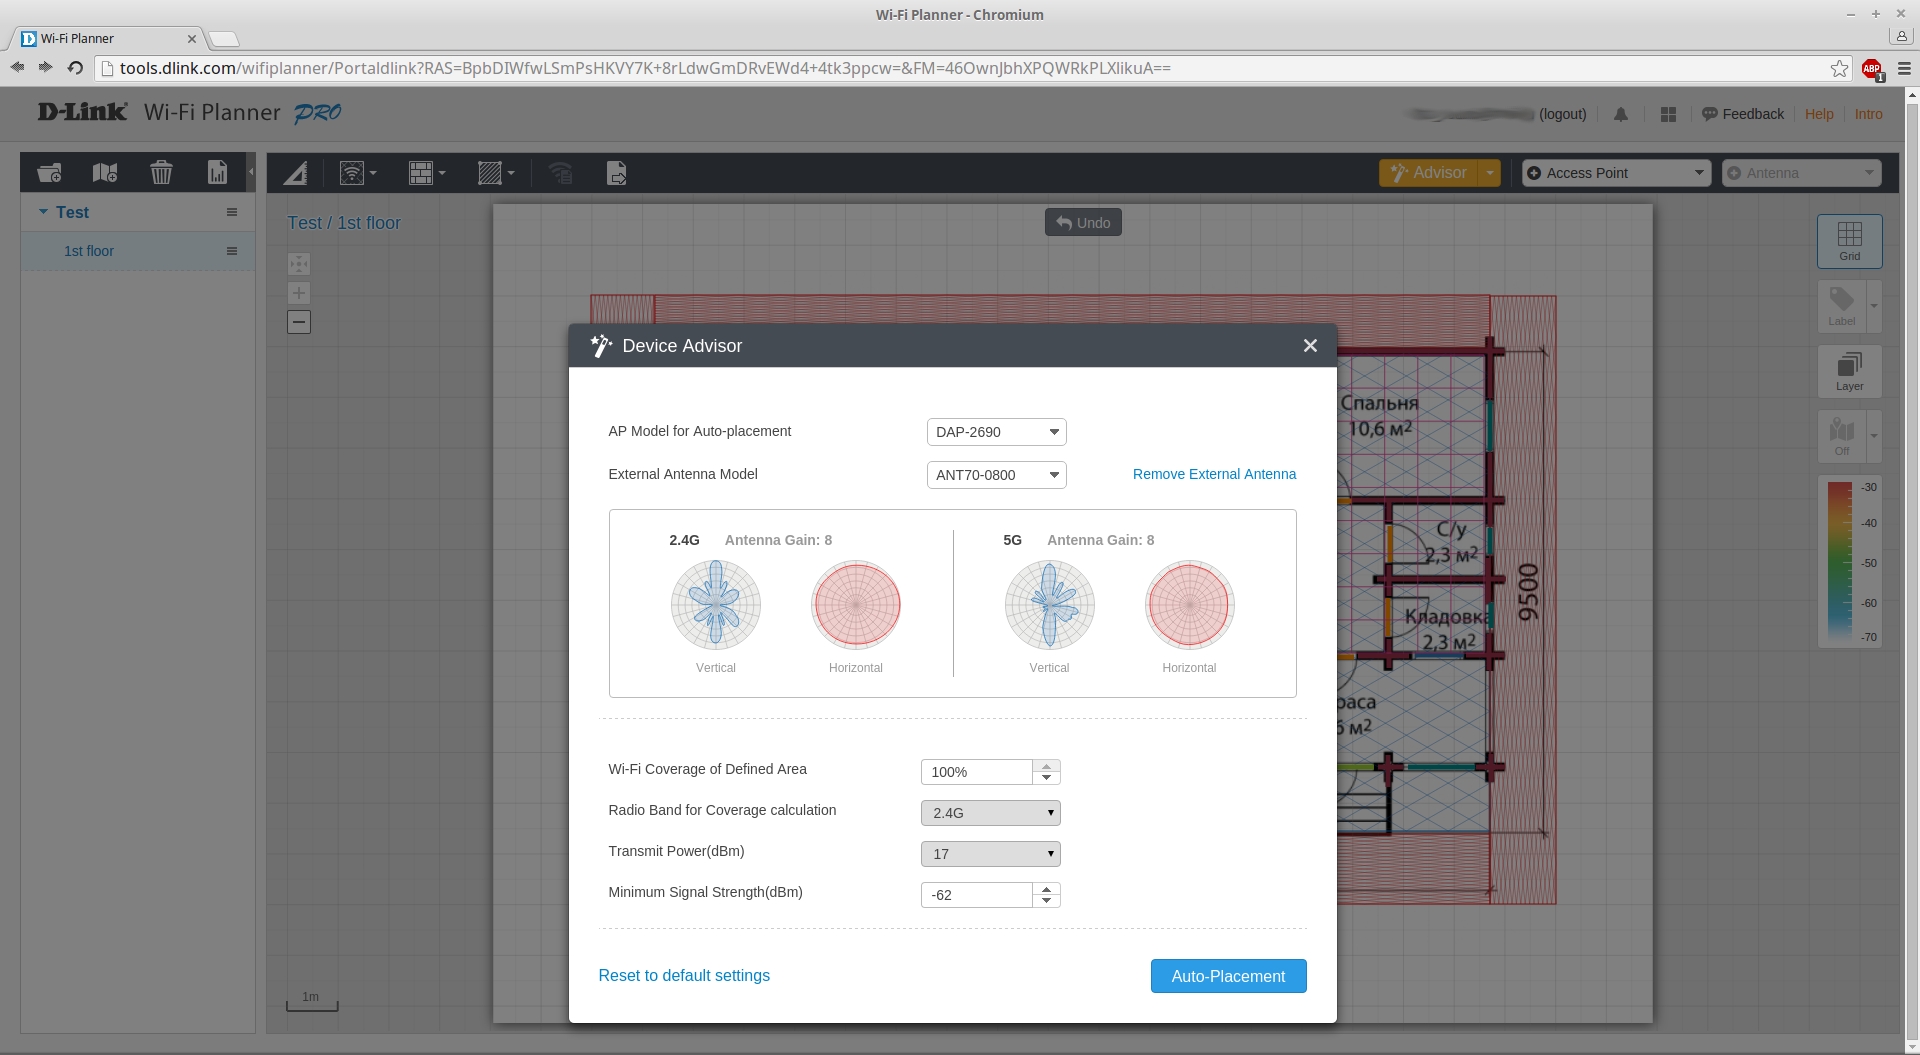
Task: Open the Transmit Power dropdown
Action: coord(990,854)
